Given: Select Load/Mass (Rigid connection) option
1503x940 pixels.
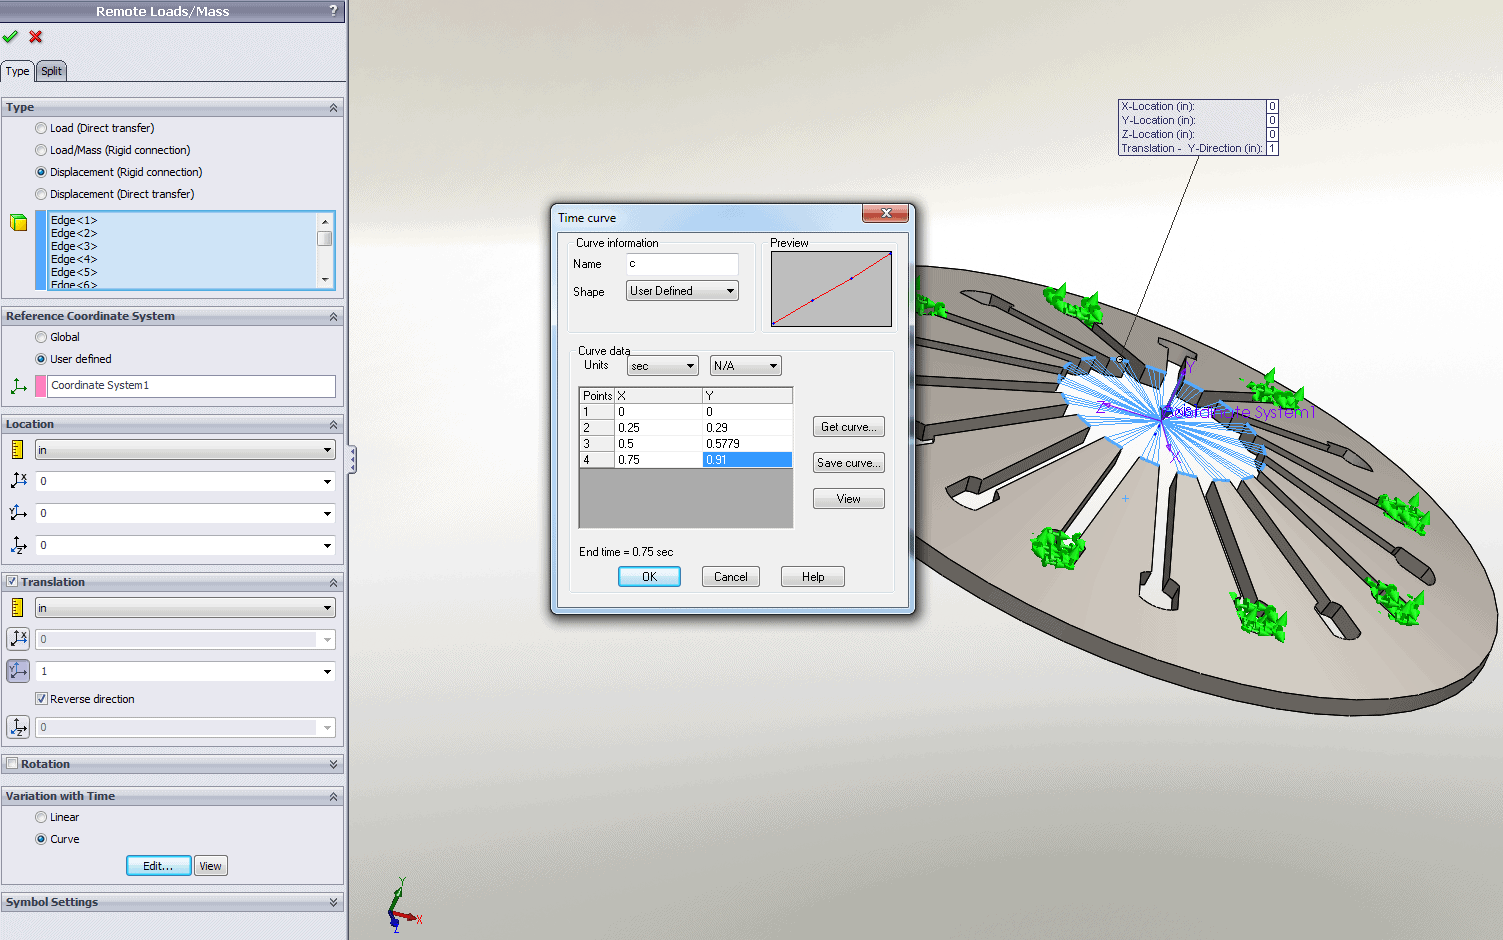Looking at the screenshot, I should tap(41, 150).
